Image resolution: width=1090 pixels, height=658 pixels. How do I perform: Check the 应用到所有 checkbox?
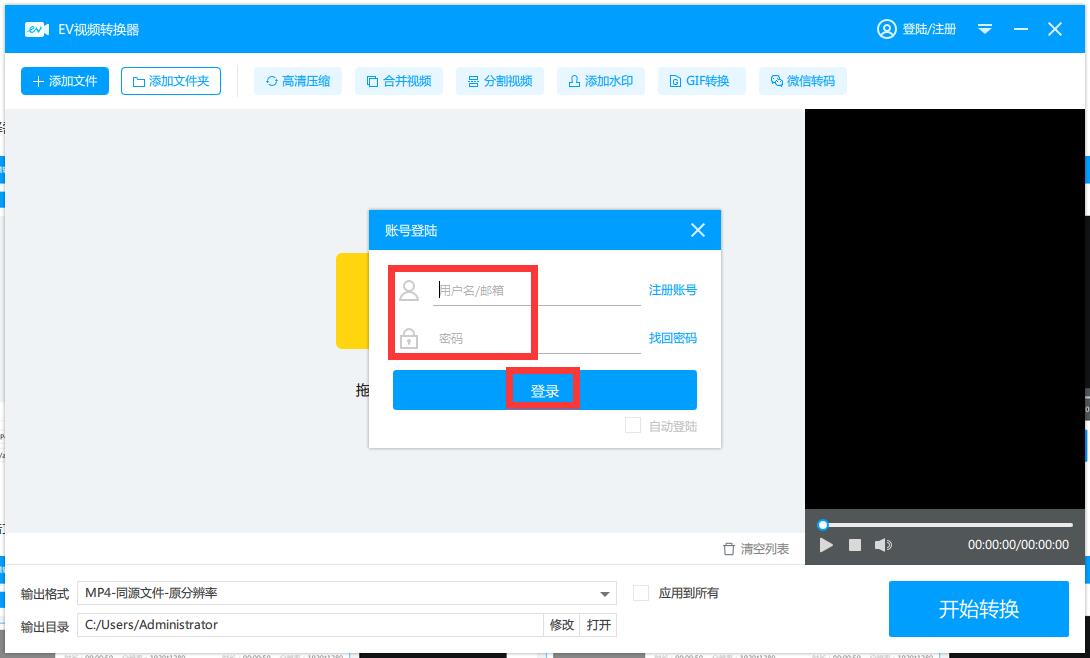point(641,593)
